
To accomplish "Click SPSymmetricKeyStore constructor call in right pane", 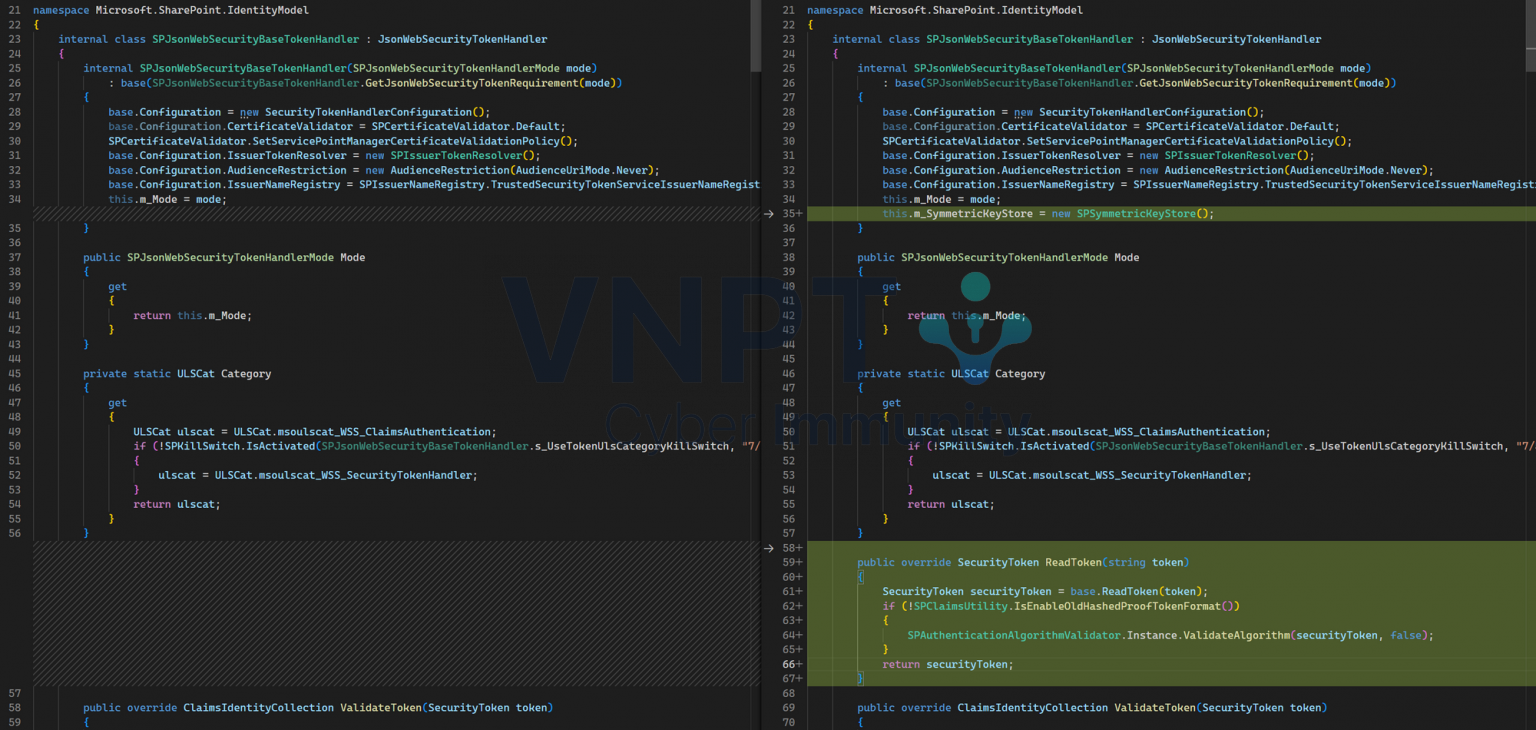I will pos(1143,214).
